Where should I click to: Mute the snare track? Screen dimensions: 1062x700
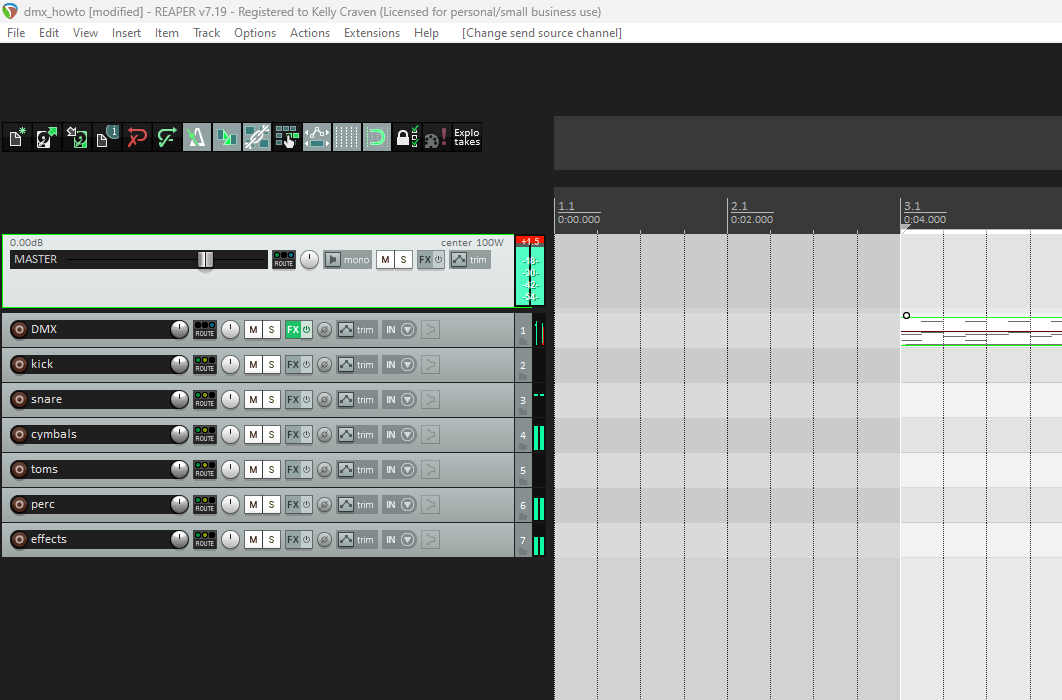pyautogui.click(x=253, y=399)
